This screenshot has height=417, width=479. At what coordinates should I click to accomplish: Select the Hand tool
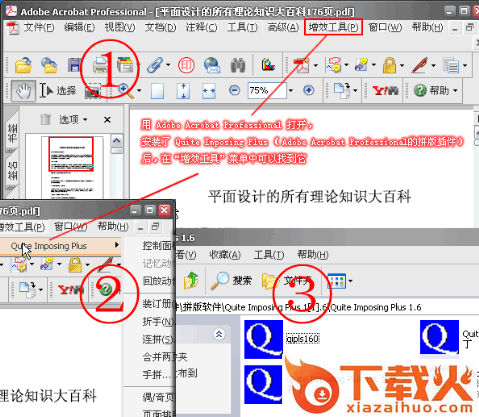[x=23, y=91]
